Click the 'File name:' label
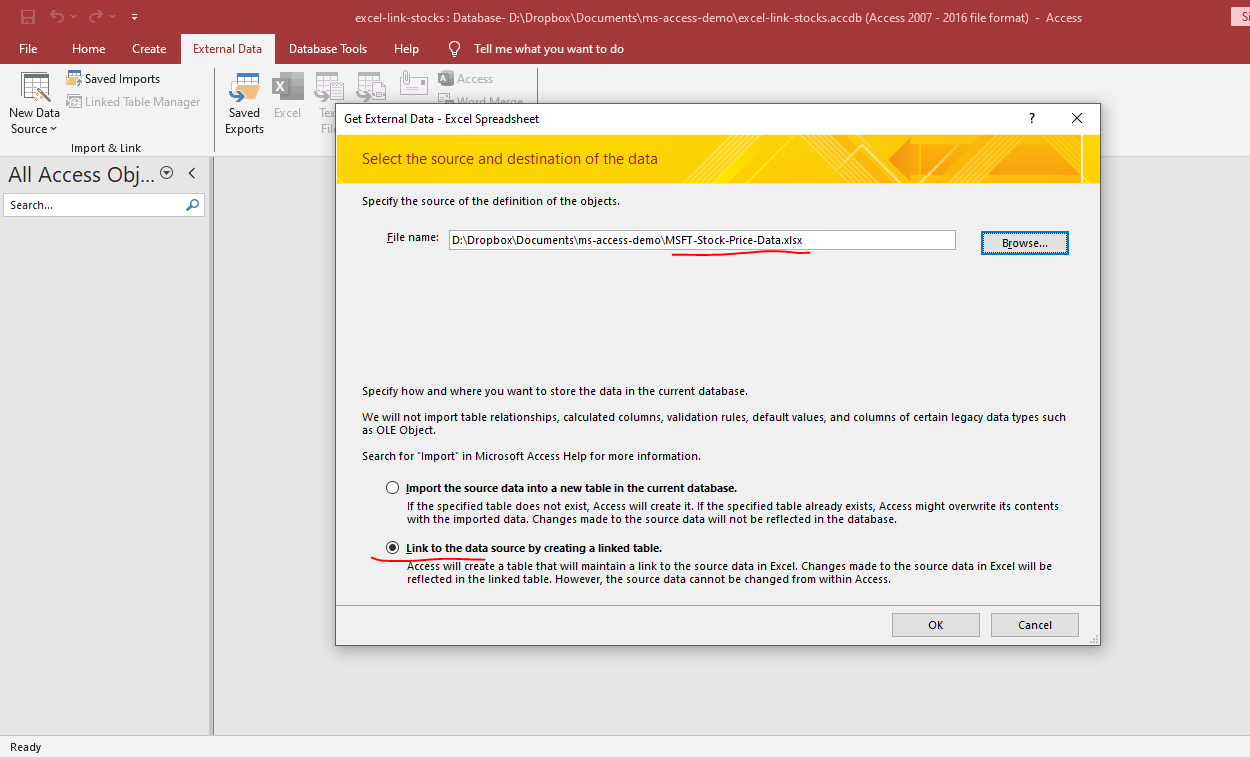 (x=413, y=237)
